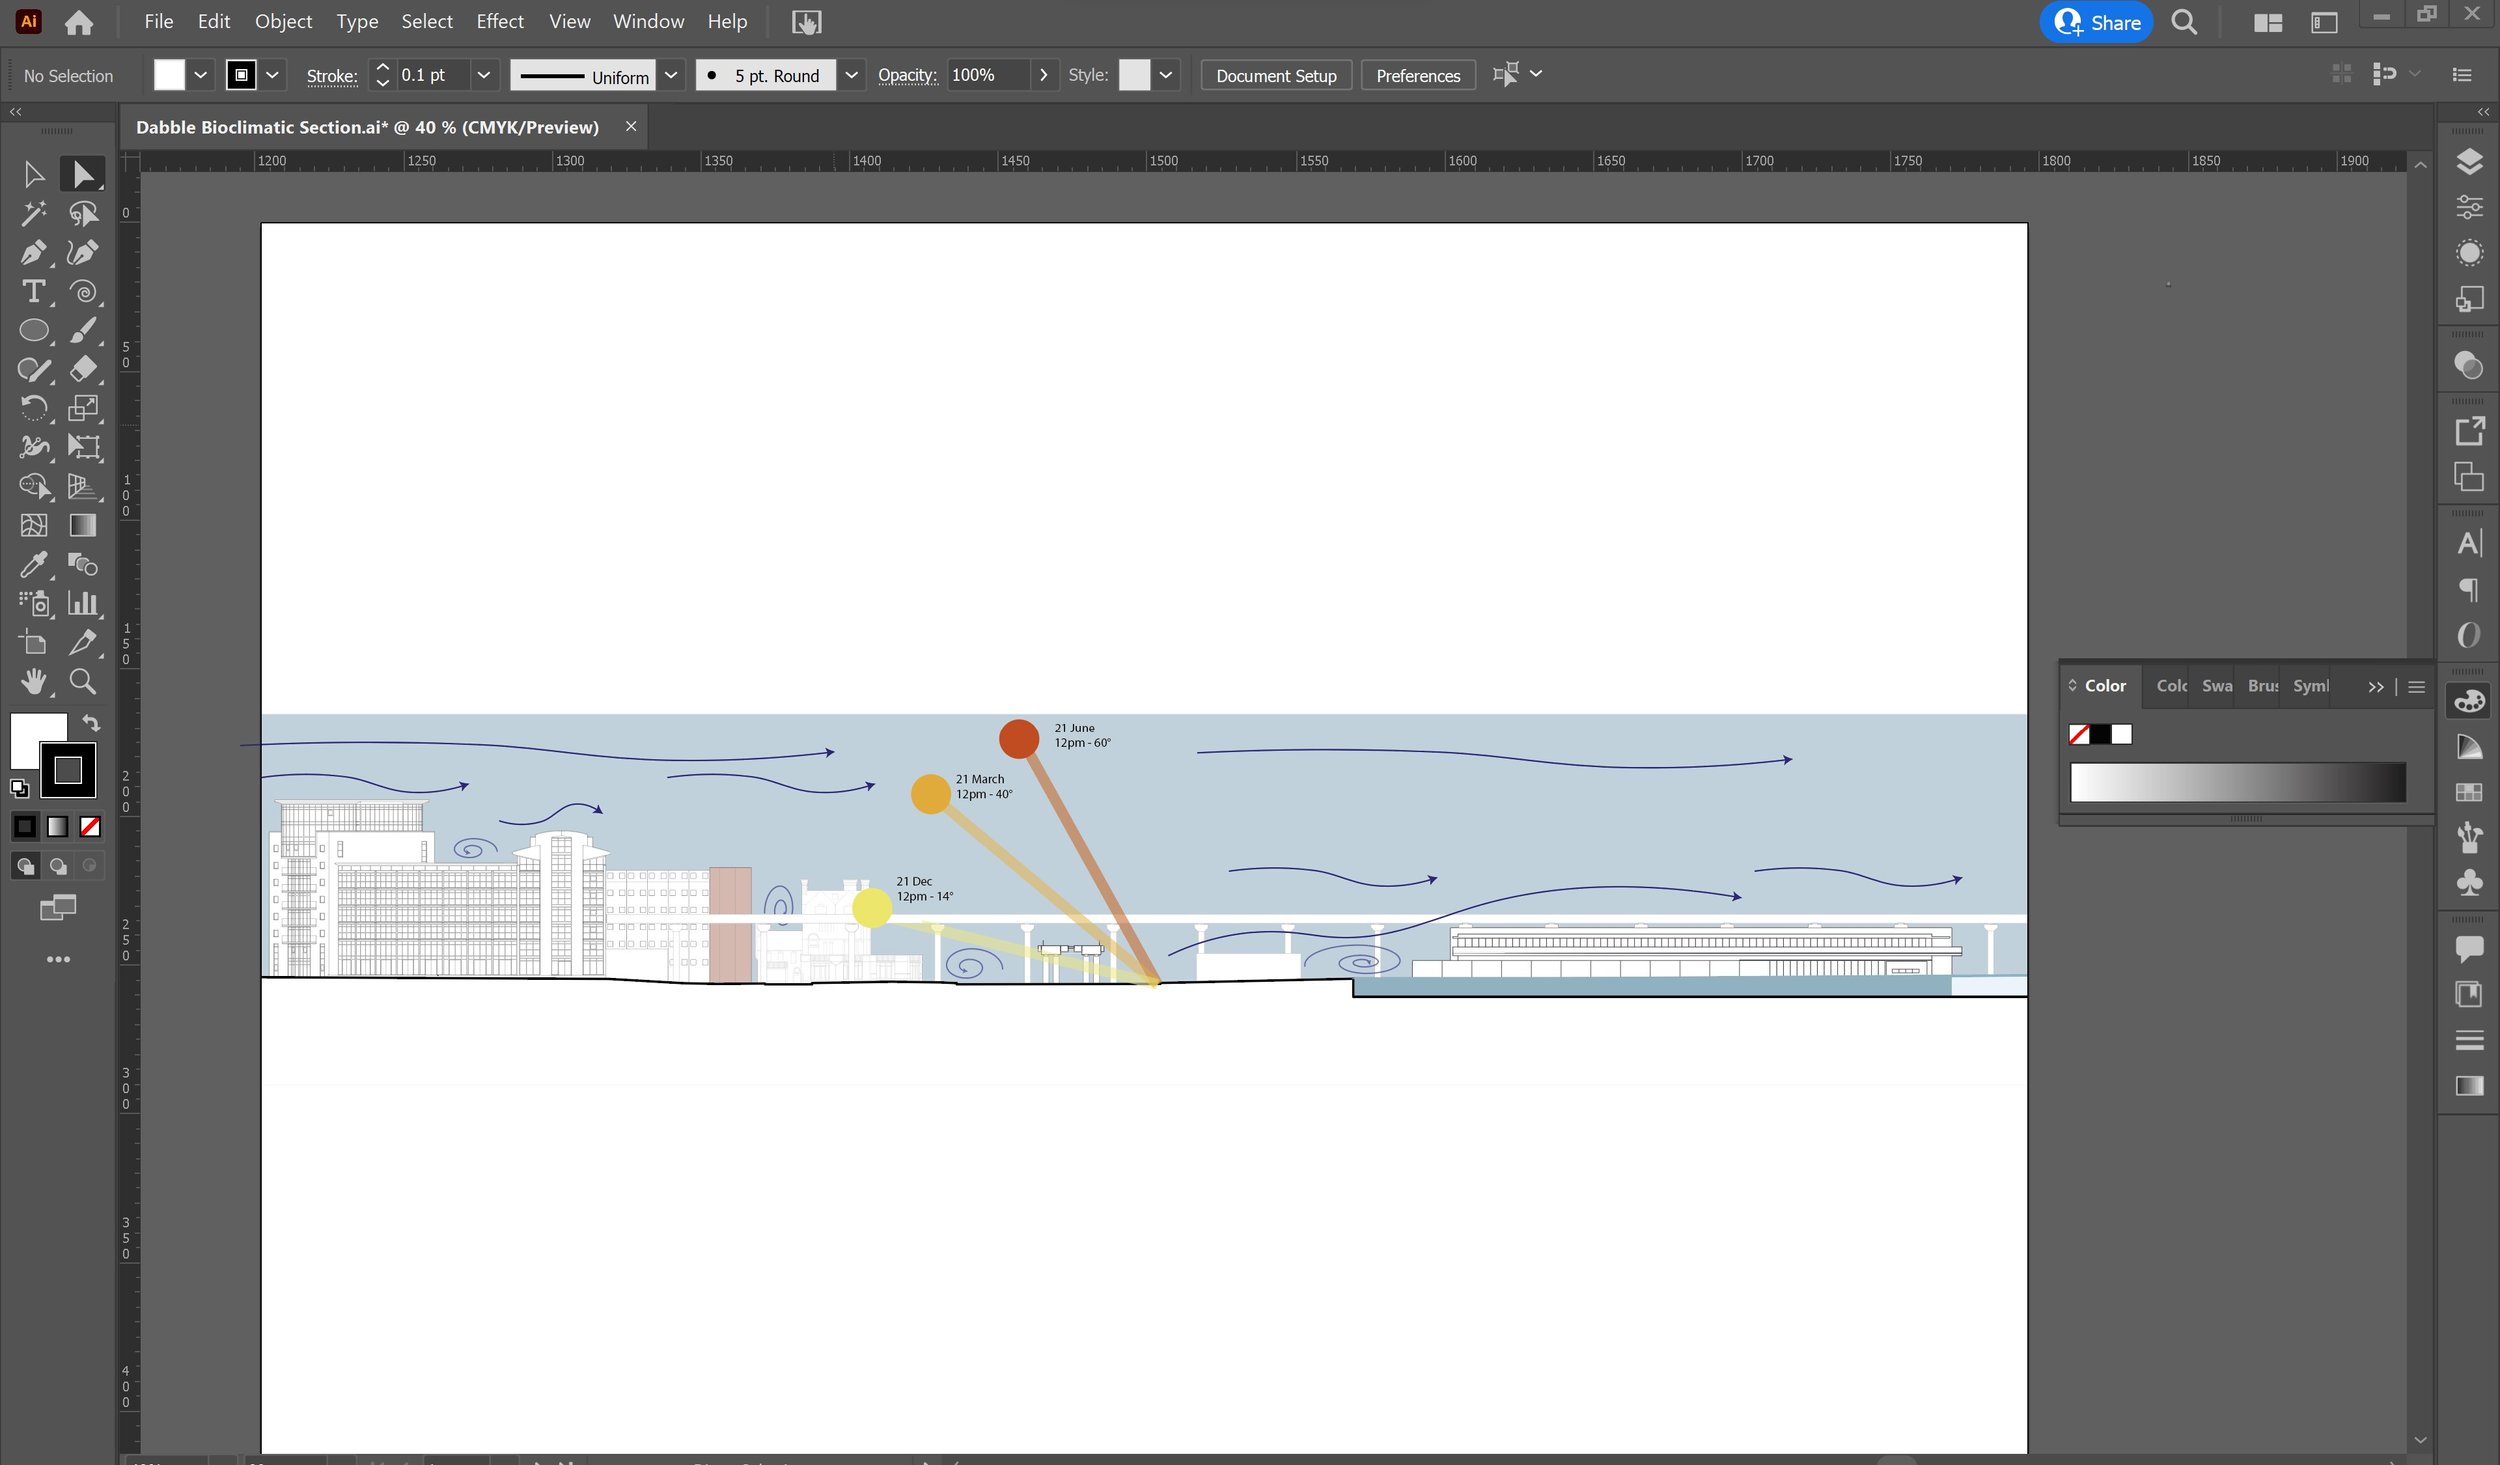Screen dimensions: 2500x1465
Task: Enable Draw Behind mode
Action: tap(58, 866)
